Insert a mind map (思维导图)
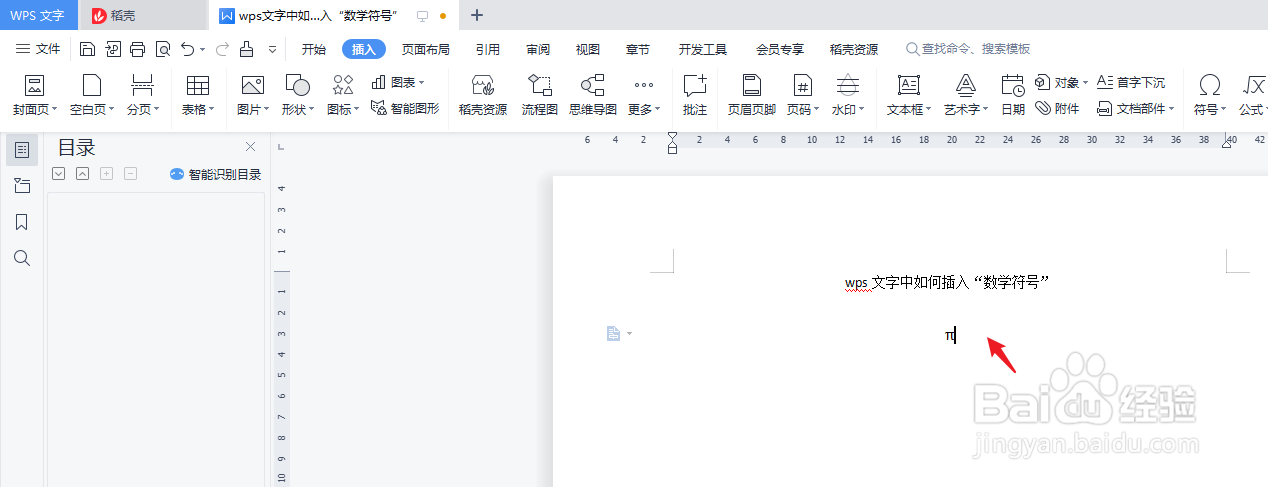This screenshot has height=487, width=1268. coord(593,95)
